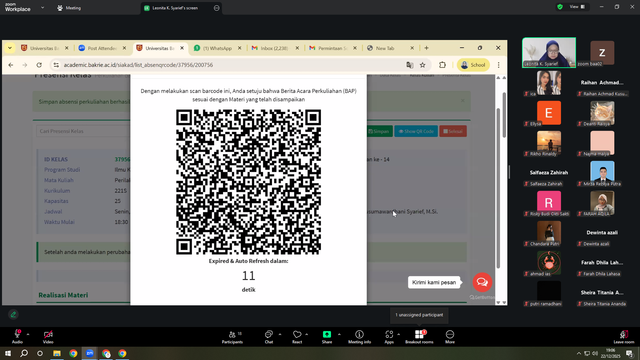This screenshot has height=360, width=640.
Task: Open the React emoji menu
Action: tap(297, 337)
